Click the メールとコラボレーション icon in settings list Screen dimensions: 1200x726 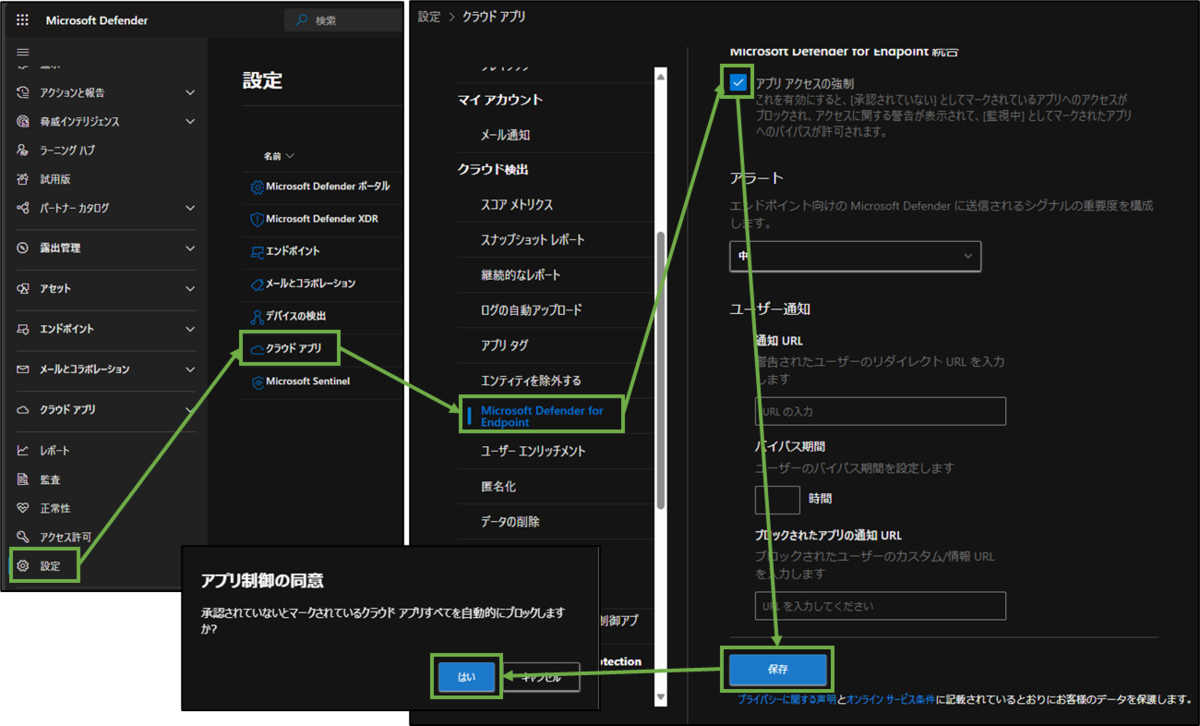[257, 284]
